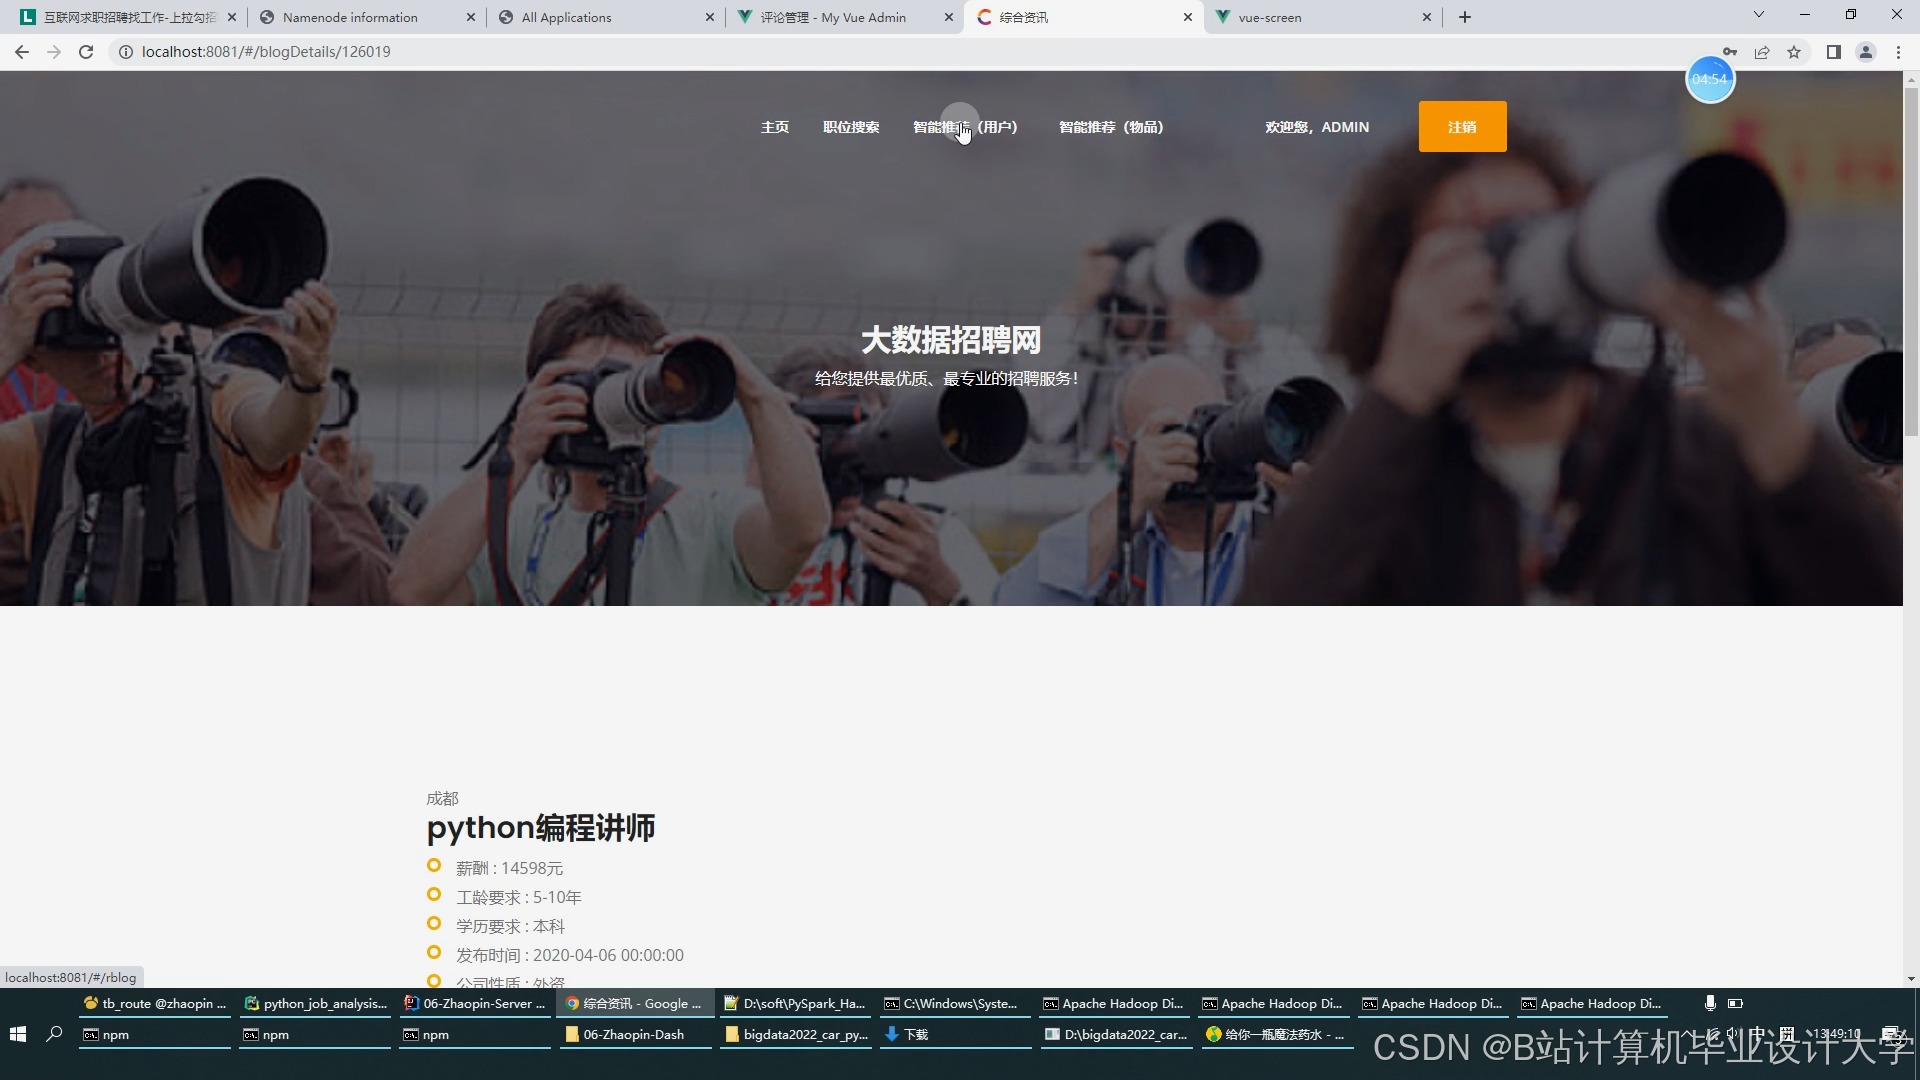
Task: Click the site information icon
Action: 126,52
